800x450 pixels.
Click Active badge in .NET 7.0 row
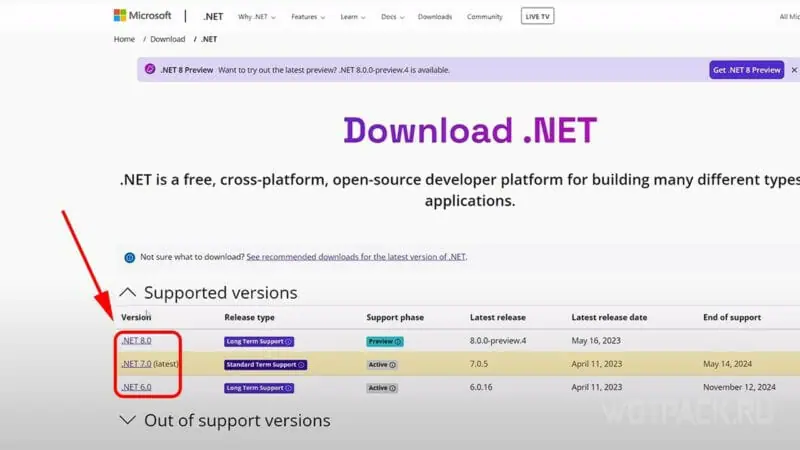point(382,365)
